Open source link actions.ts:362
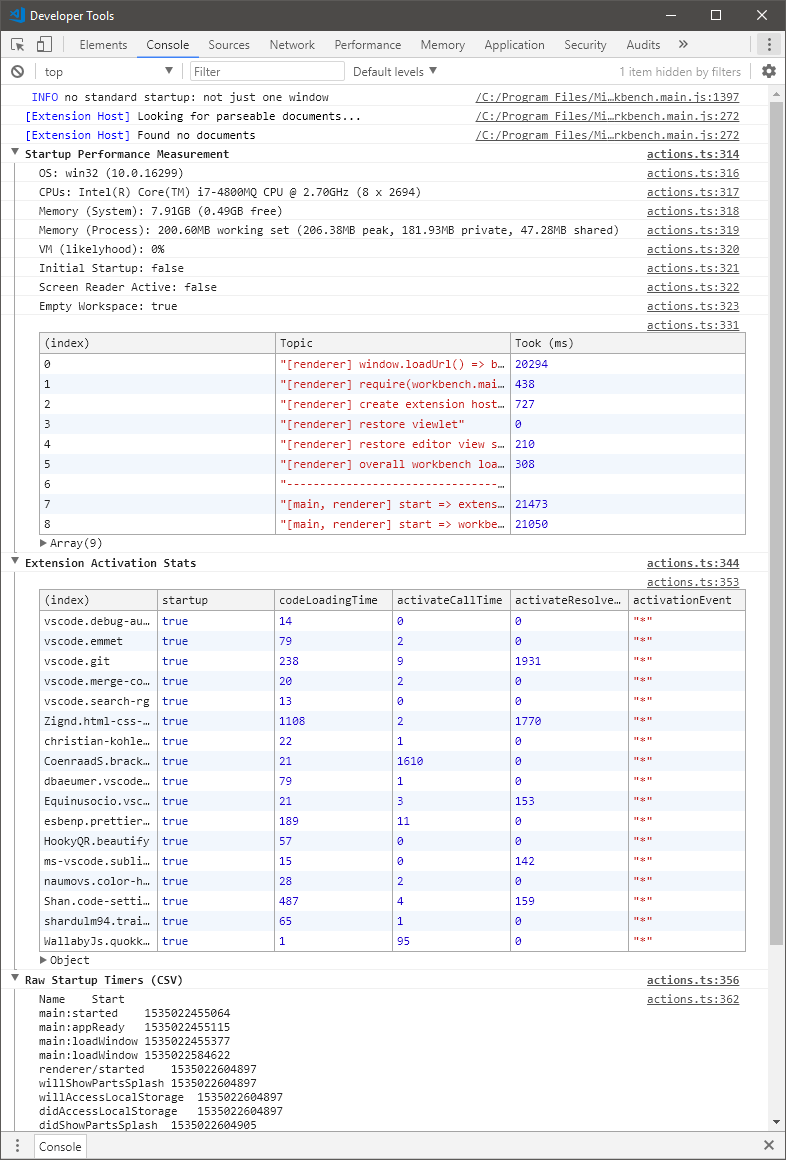The width and height of the screenshot is (786, 1160). (x=693, y=999)
